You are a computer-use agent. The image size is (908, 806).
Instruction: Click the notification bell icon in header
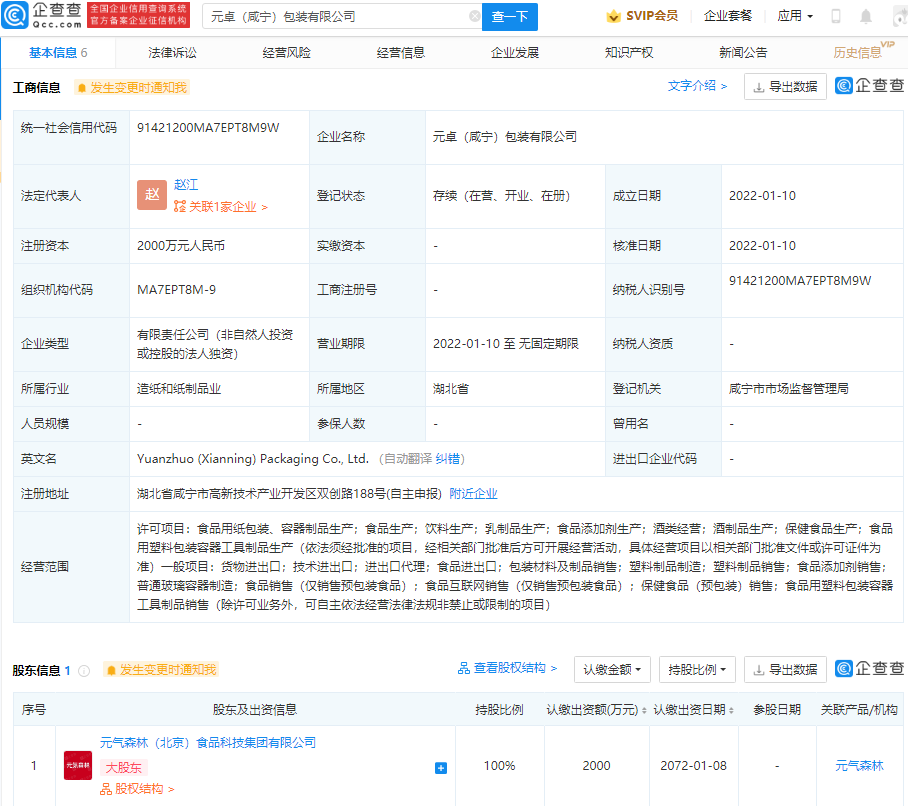coord(864,15)
